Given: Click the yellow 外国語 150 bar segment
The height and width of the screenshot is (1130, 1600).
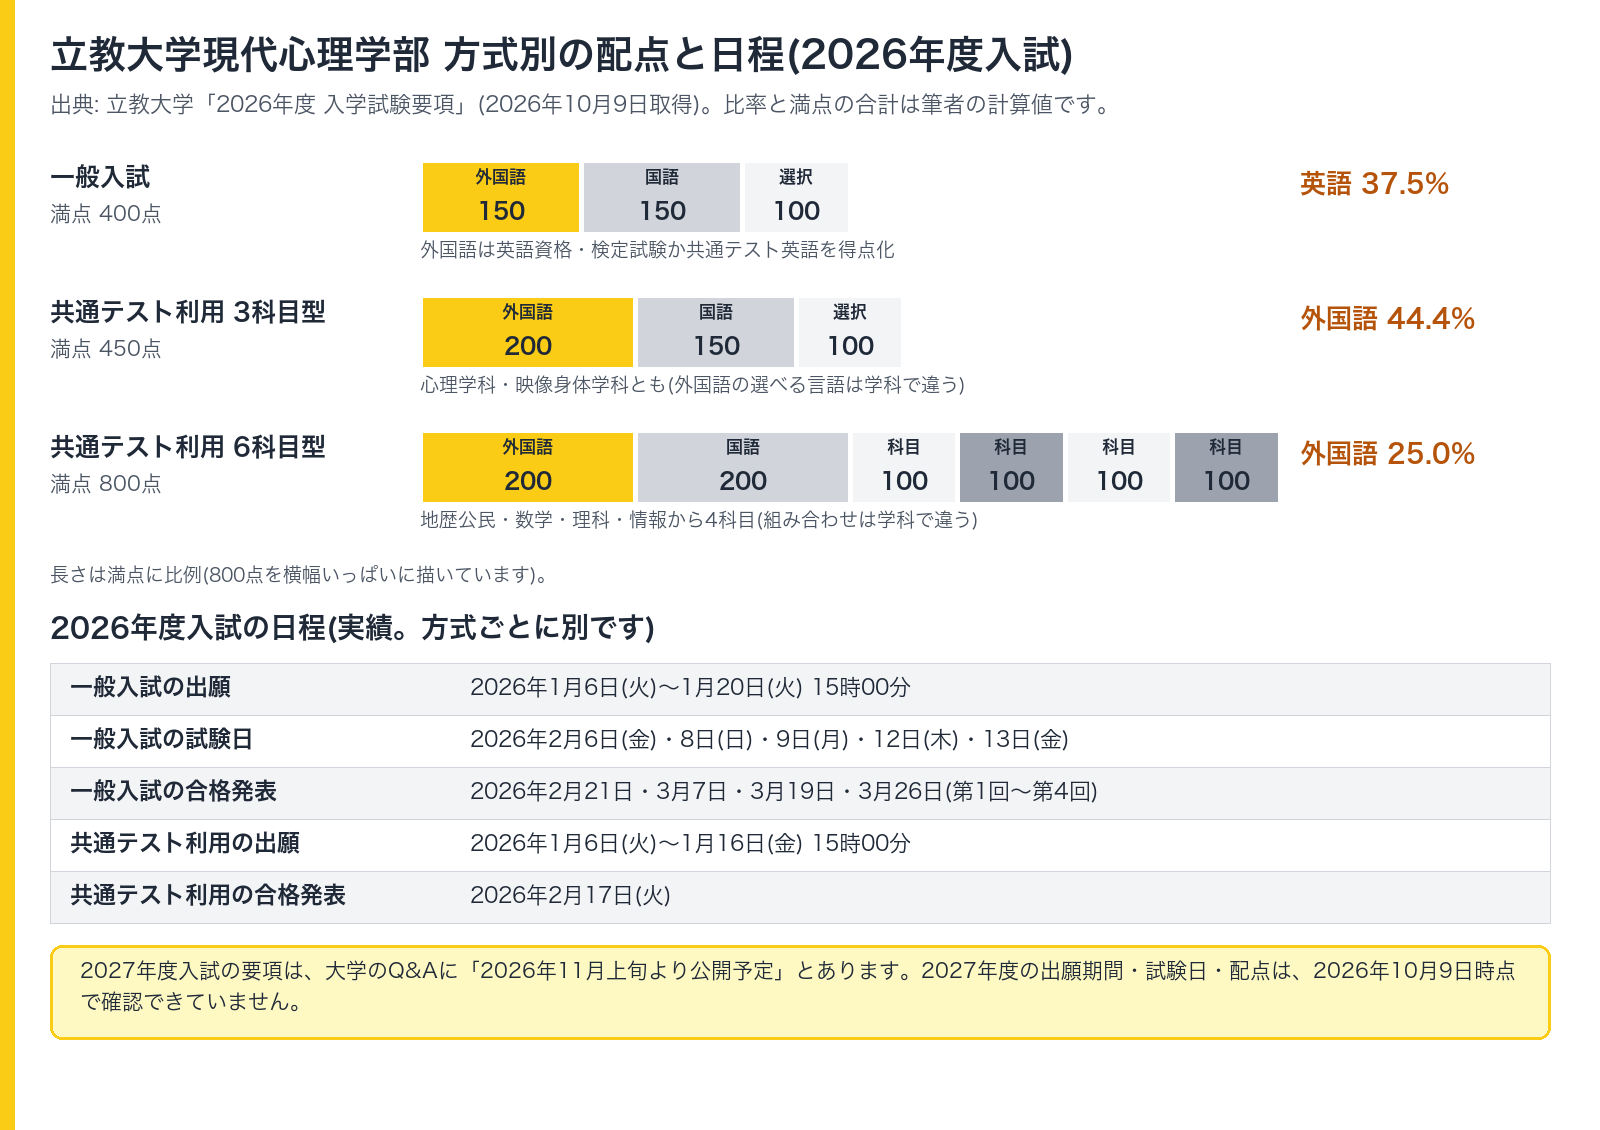Looking at the screenshot, I should 501,197.
